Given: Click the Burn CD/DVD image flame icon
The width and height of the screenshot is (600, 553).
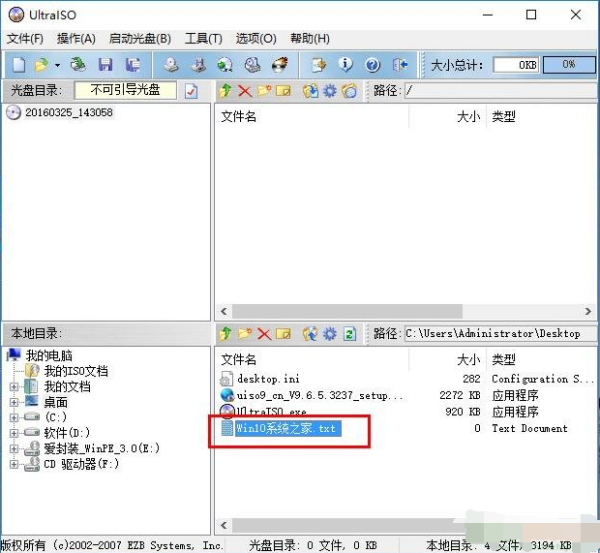Looking at the screenshot, I should [x=280, y=65].
